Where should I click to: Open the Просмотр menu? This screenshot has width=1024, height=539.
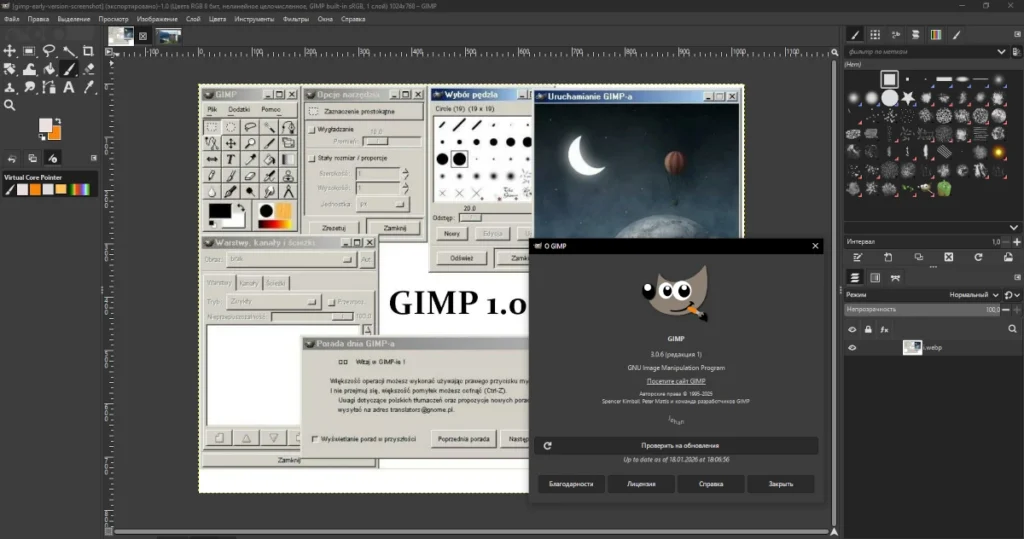[x=114, y=19]
